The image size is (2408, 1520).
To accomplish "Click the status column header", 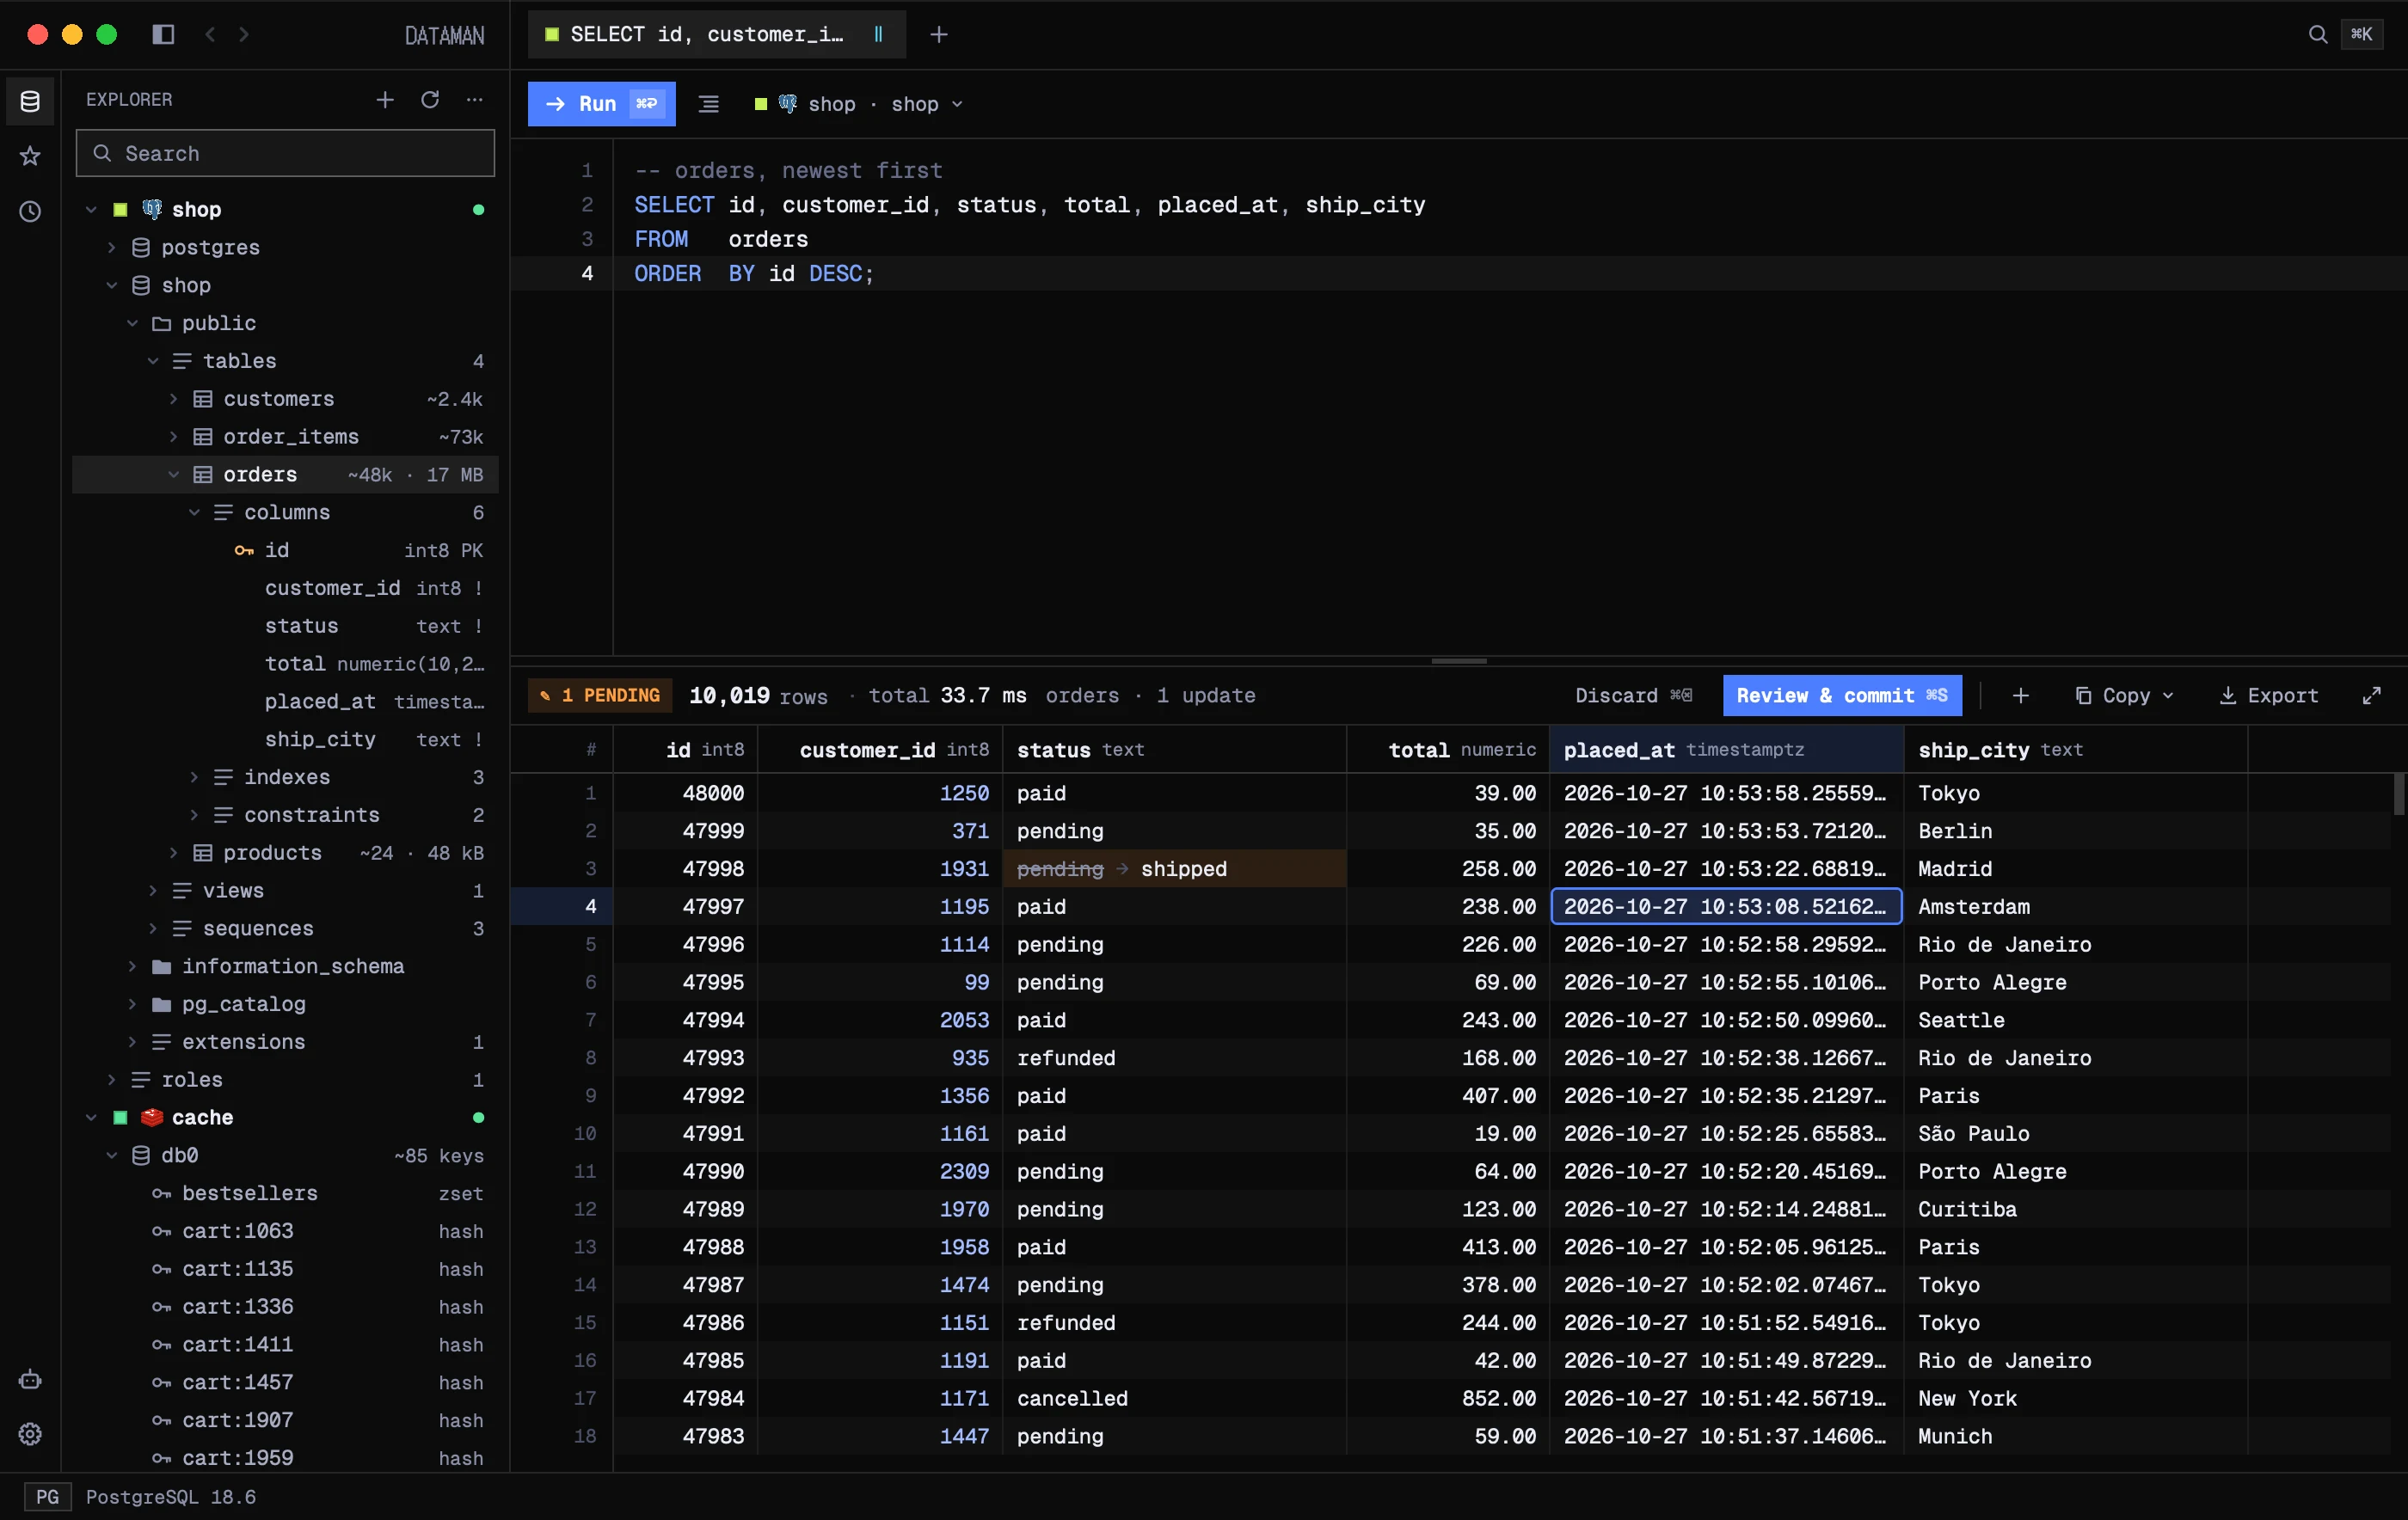I will 1174,750.
